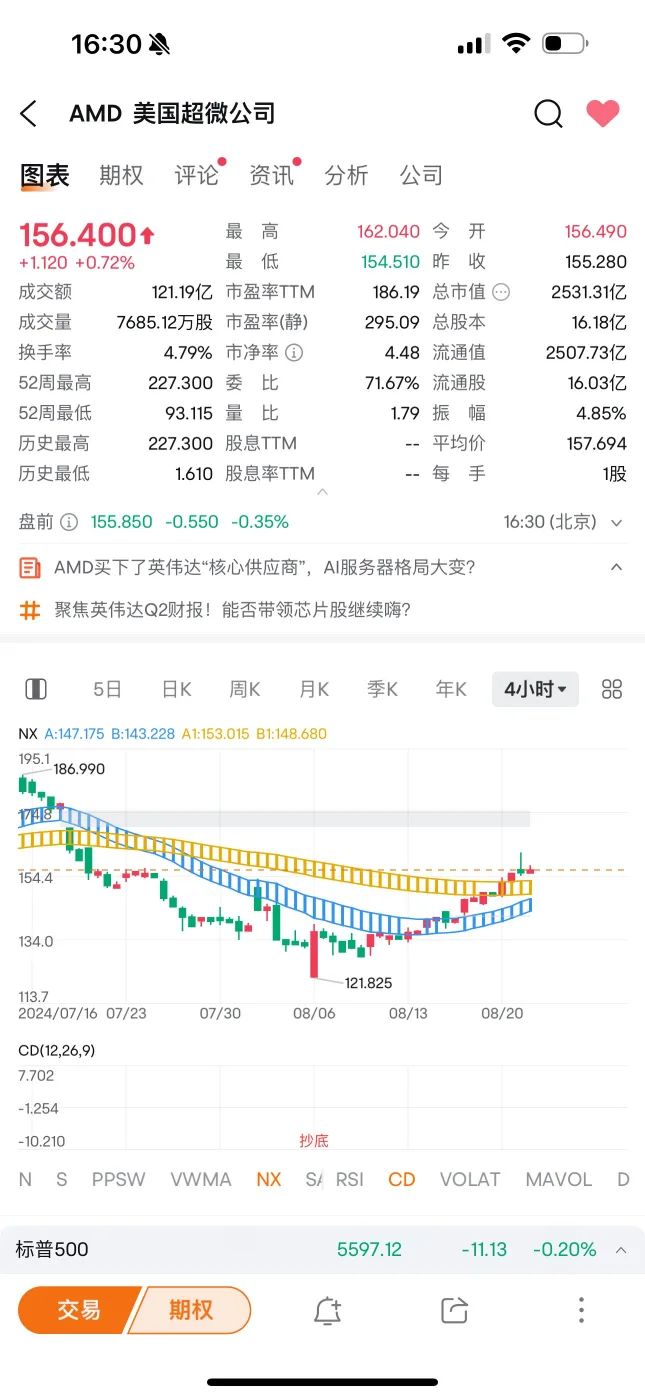This screenshot has width=645, height=1398.
Task: Select the VWMA indicator
Action: pos(201,1180)
